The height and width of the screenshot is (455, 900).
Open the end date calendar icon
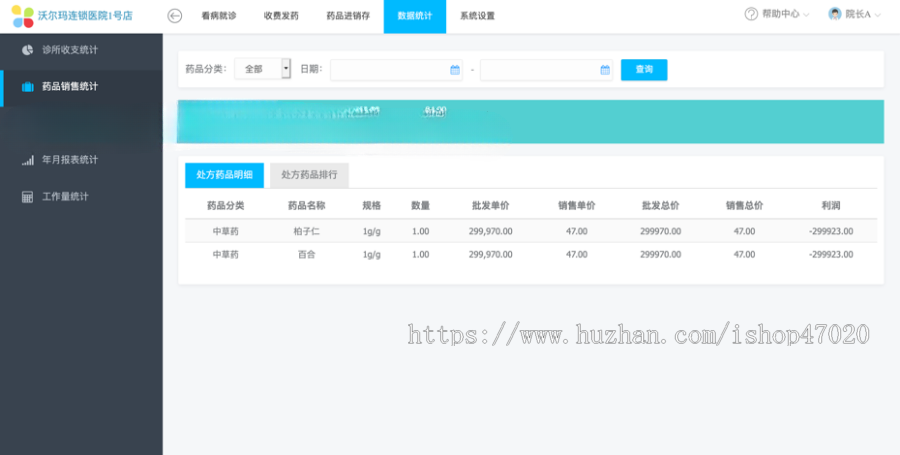605,70
